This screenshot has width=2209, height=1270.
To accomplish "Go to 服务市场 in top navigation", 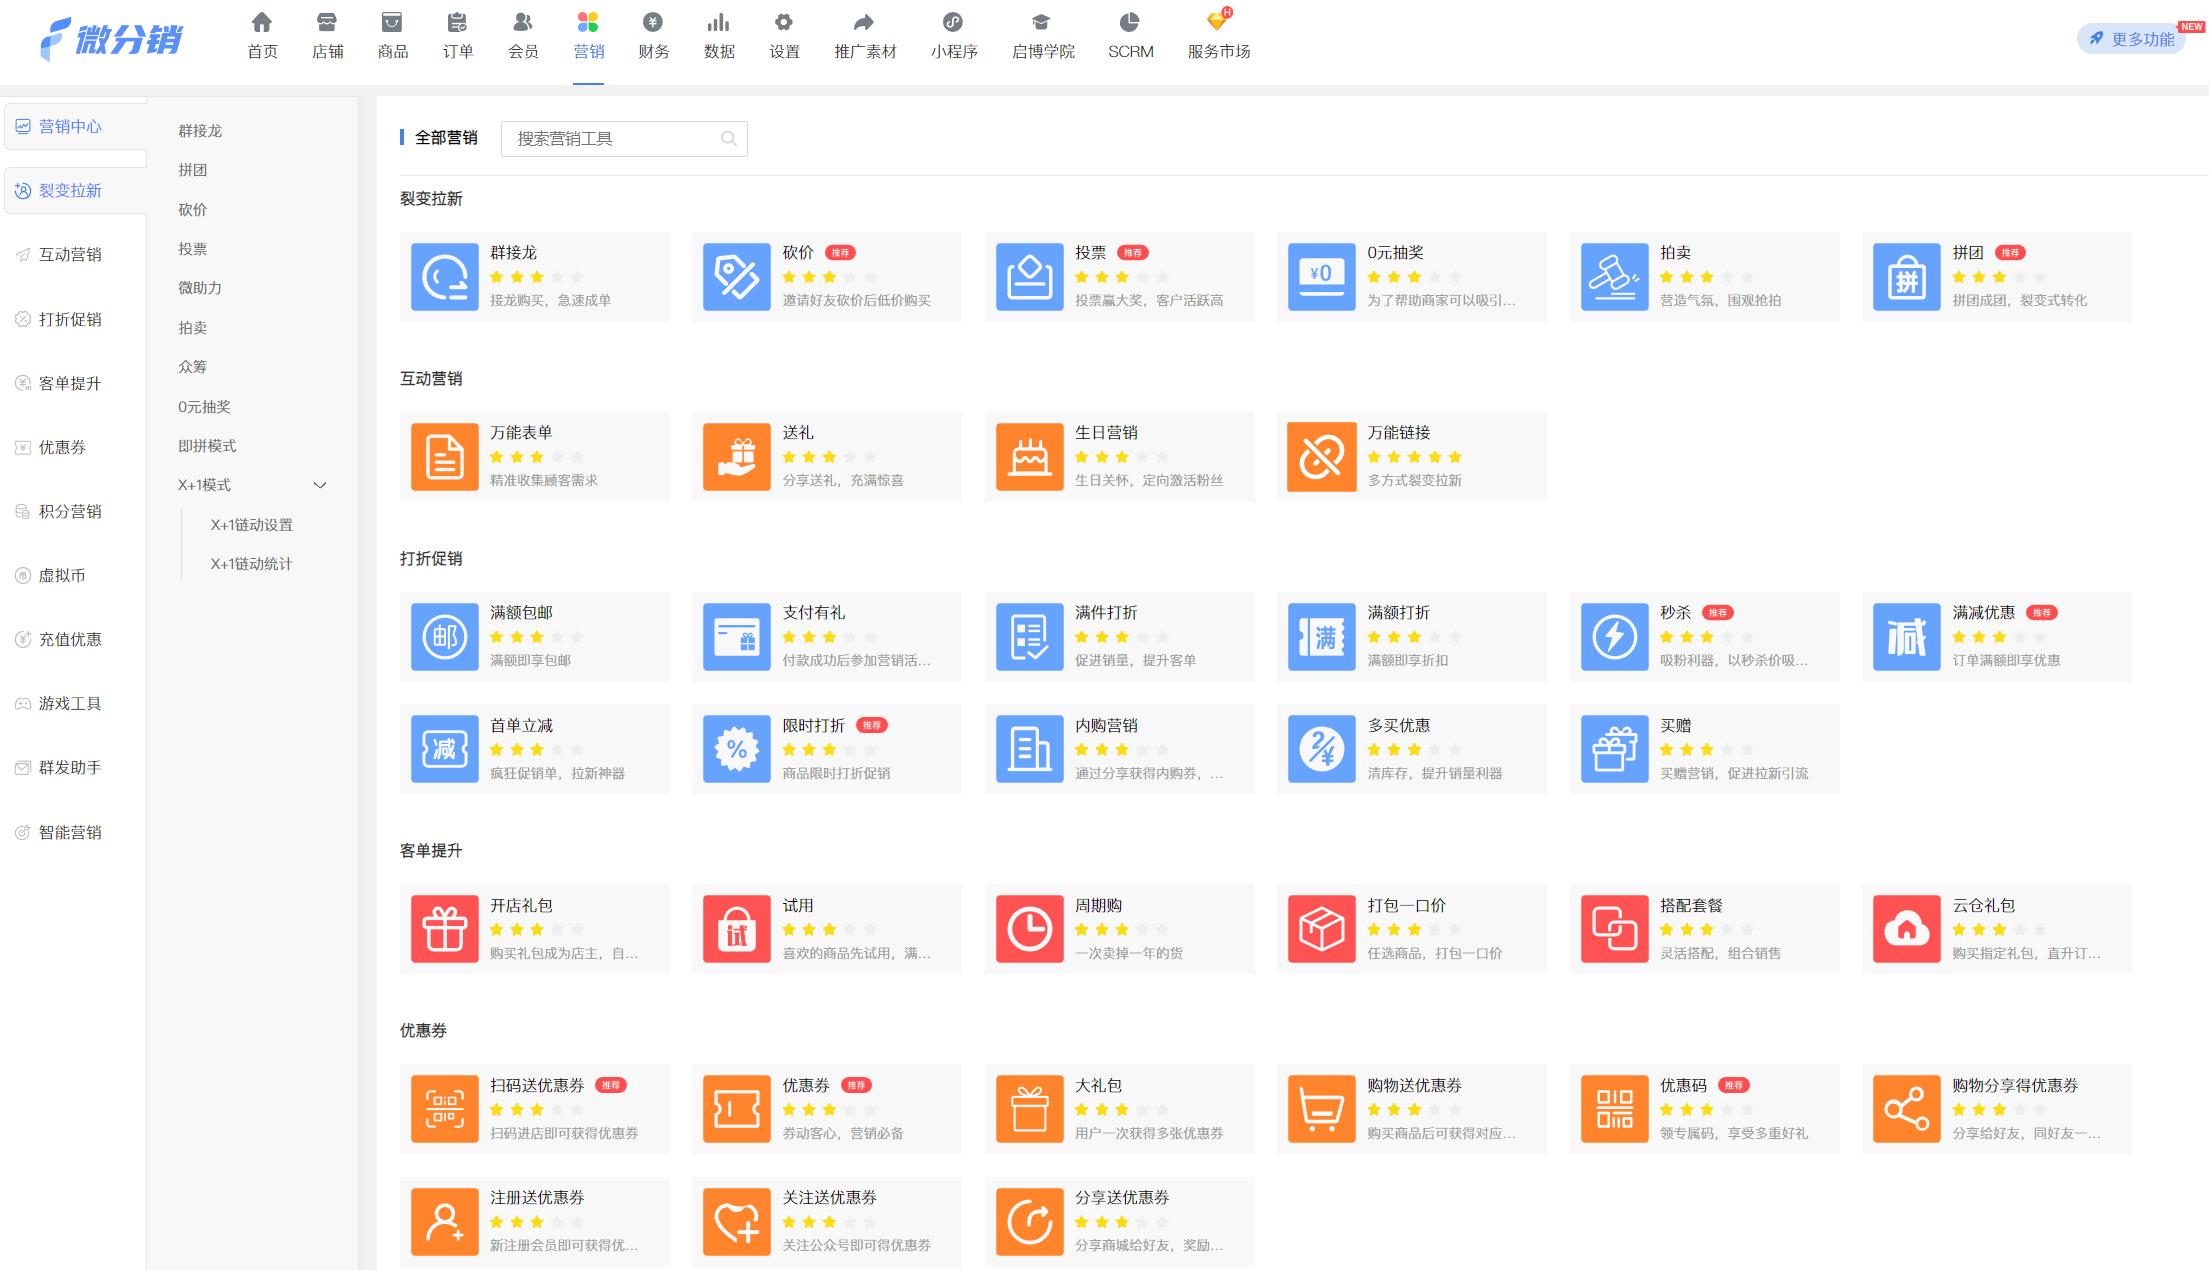I will coord(1218,36).
